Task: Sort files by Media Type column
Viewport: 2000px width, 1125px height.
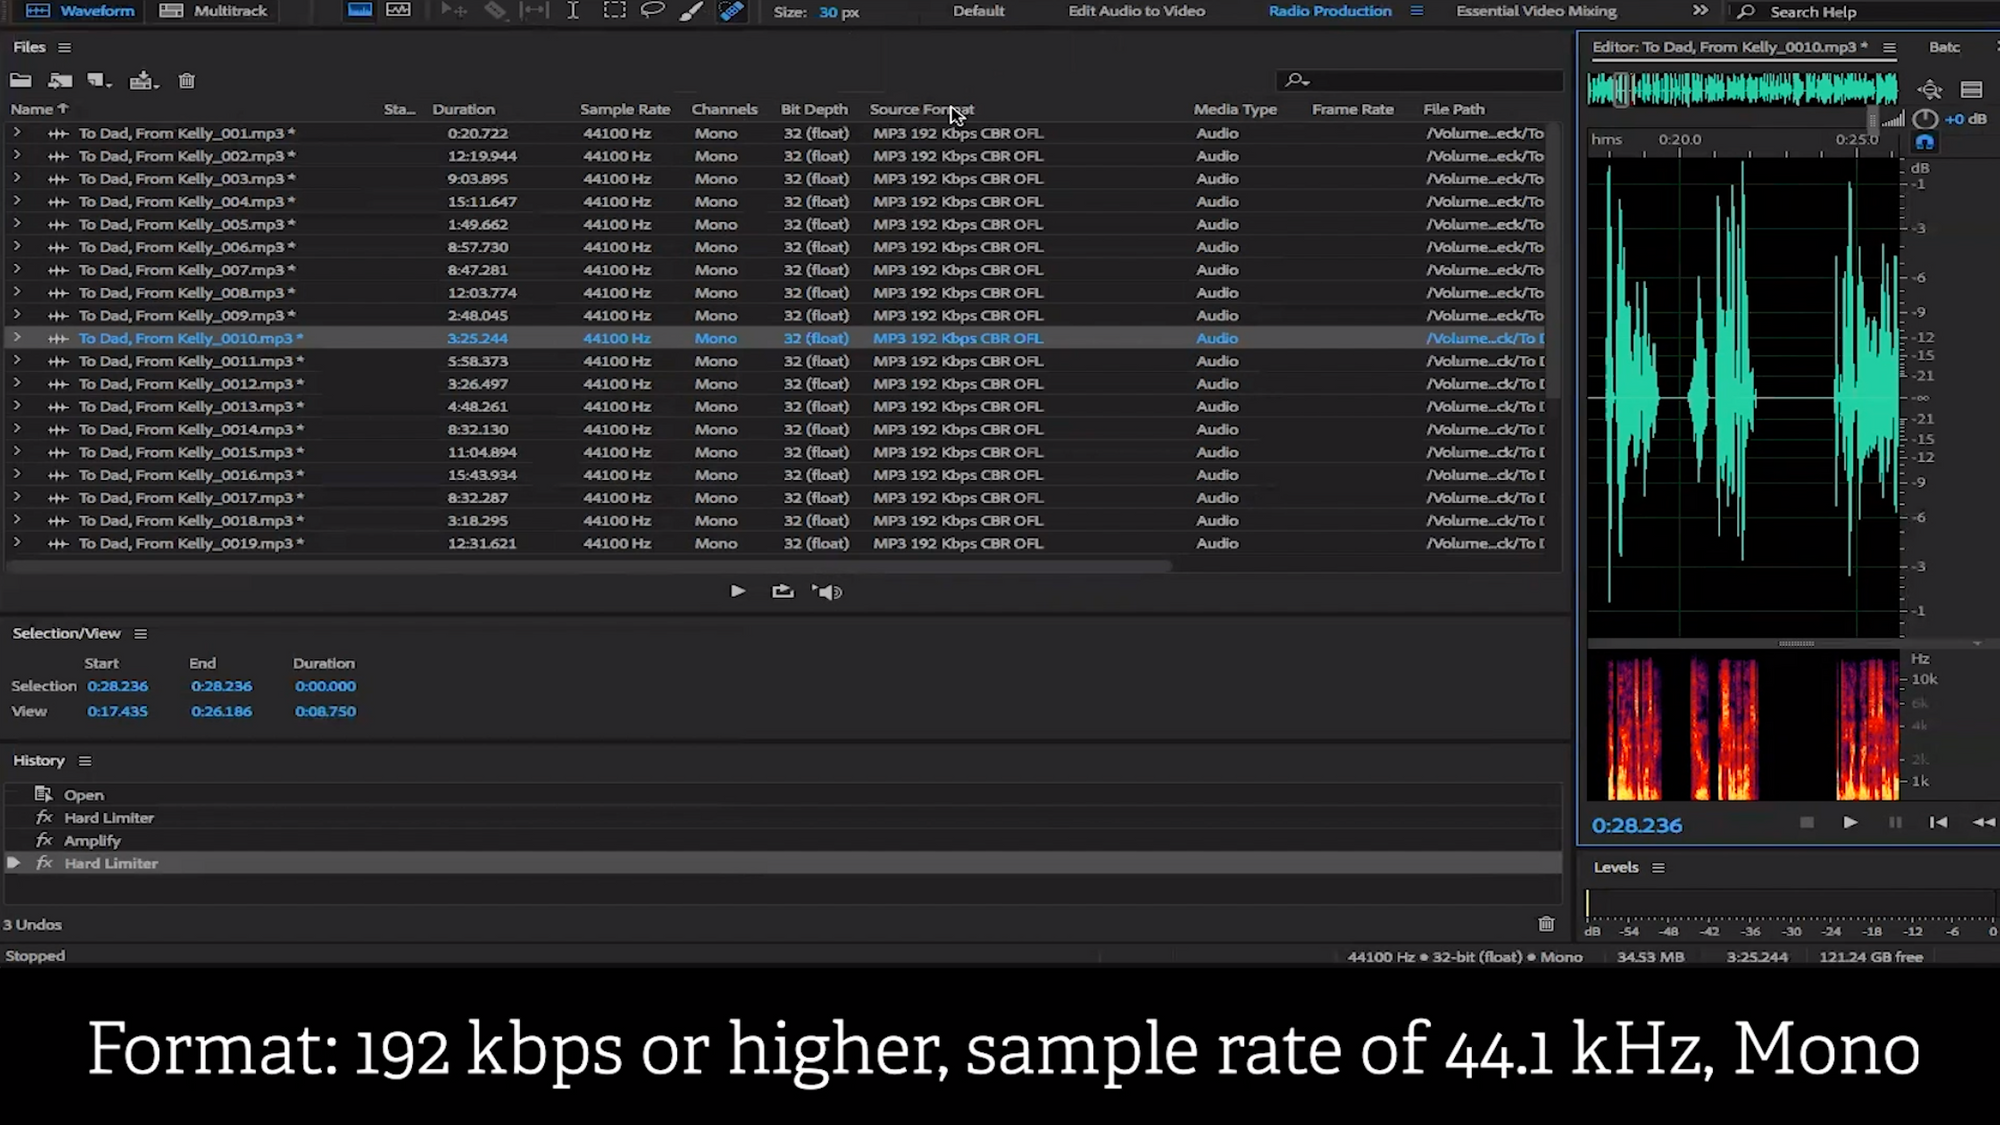Action: [x=1235, y=109]
